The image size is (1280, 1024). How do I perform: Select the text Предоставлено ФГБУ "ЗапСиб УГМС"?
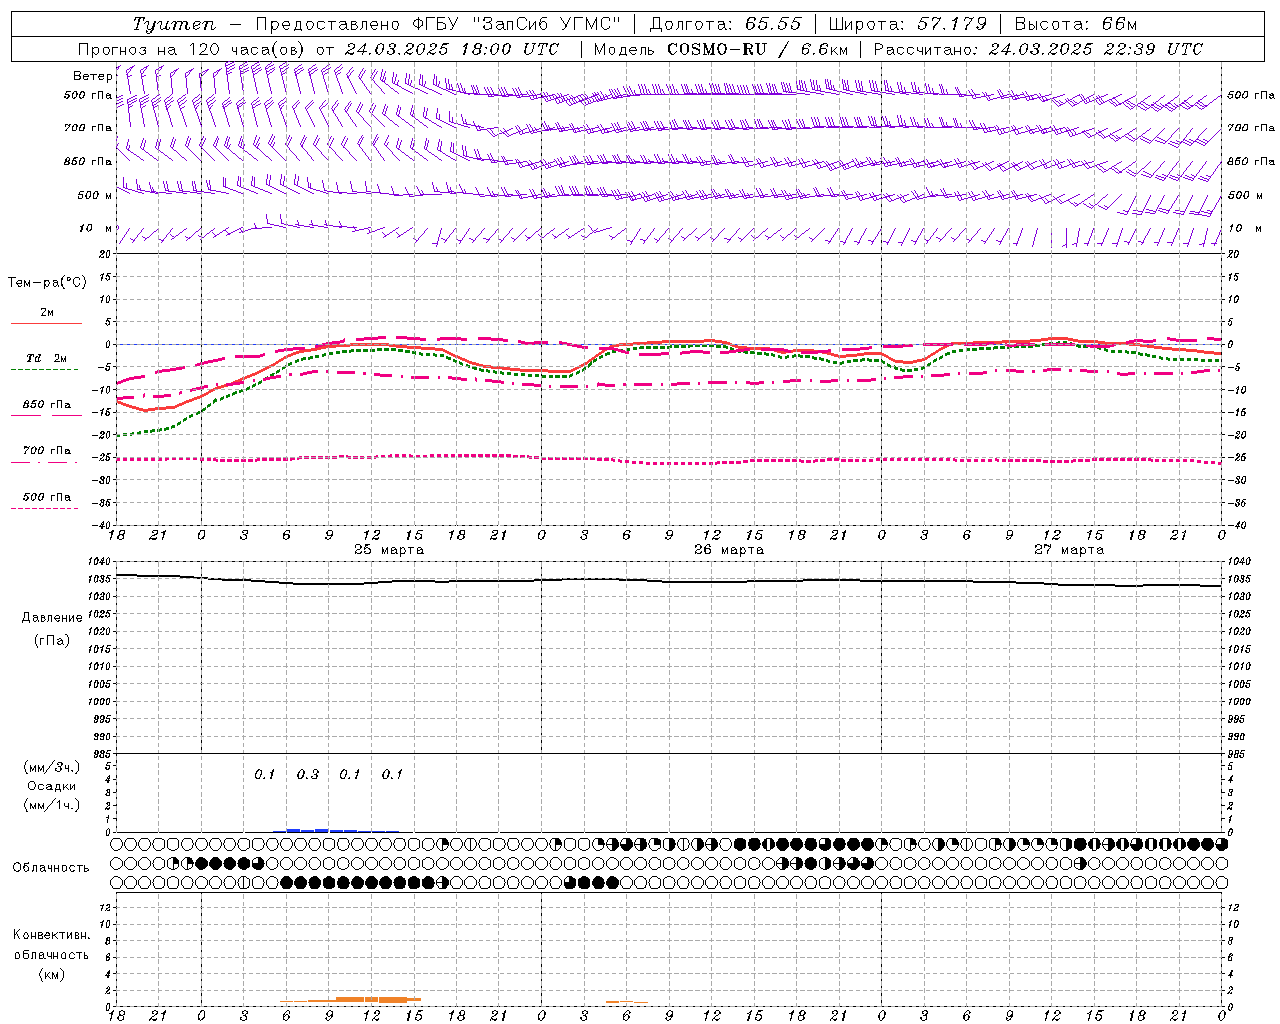[439, 24]
